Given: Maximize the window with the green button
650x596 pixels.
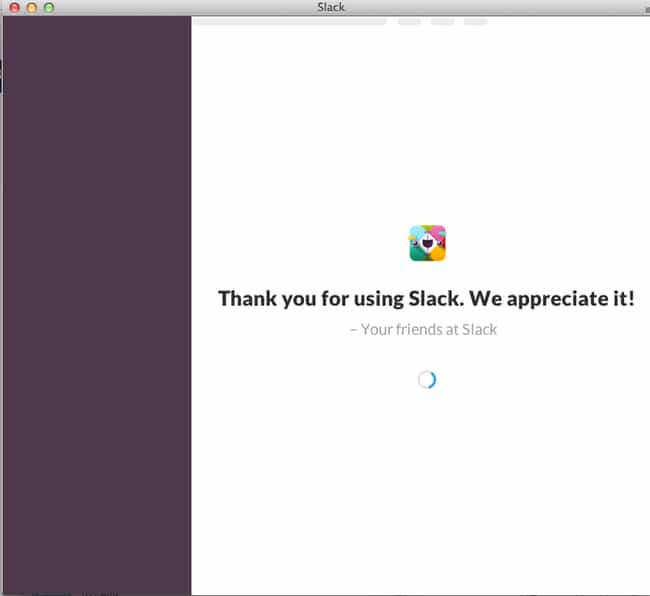Looking at the screenshot, I should coord(49,7).
